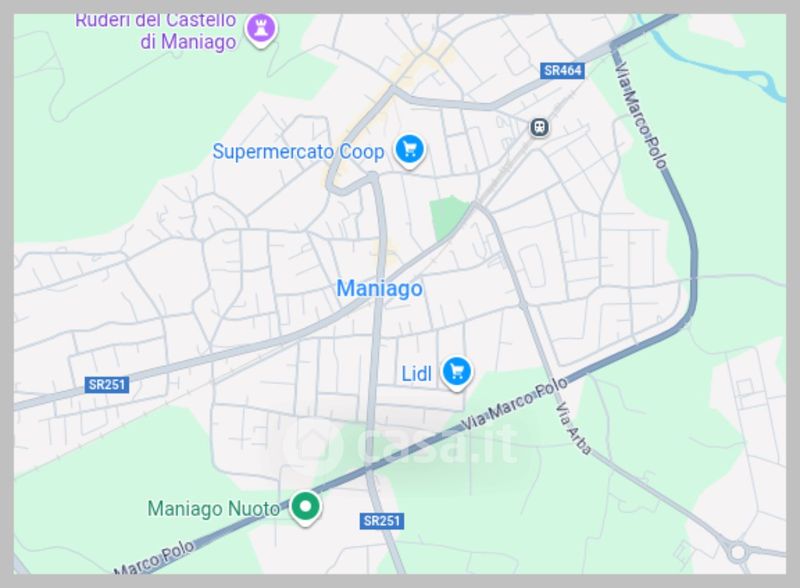Select the castle ruins purple marker
The image size is (800, 588).
click(x=261, y=29)
